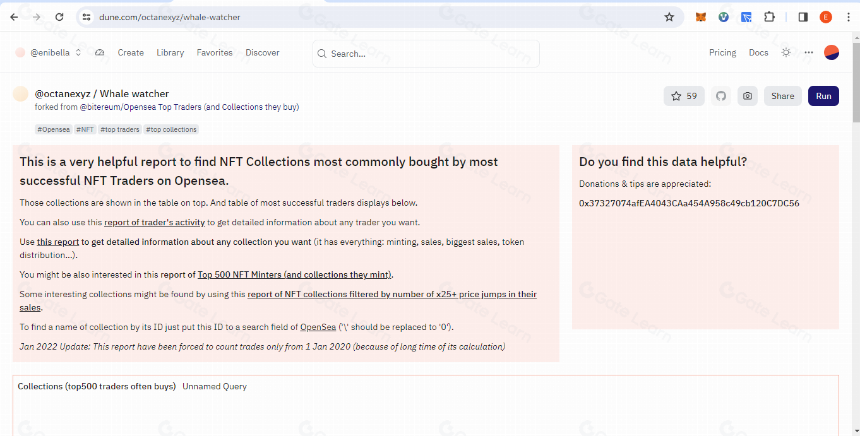This screenshot has height=436, width=860.
Task: Click the browser forward arrow
Action: point(37,17)
